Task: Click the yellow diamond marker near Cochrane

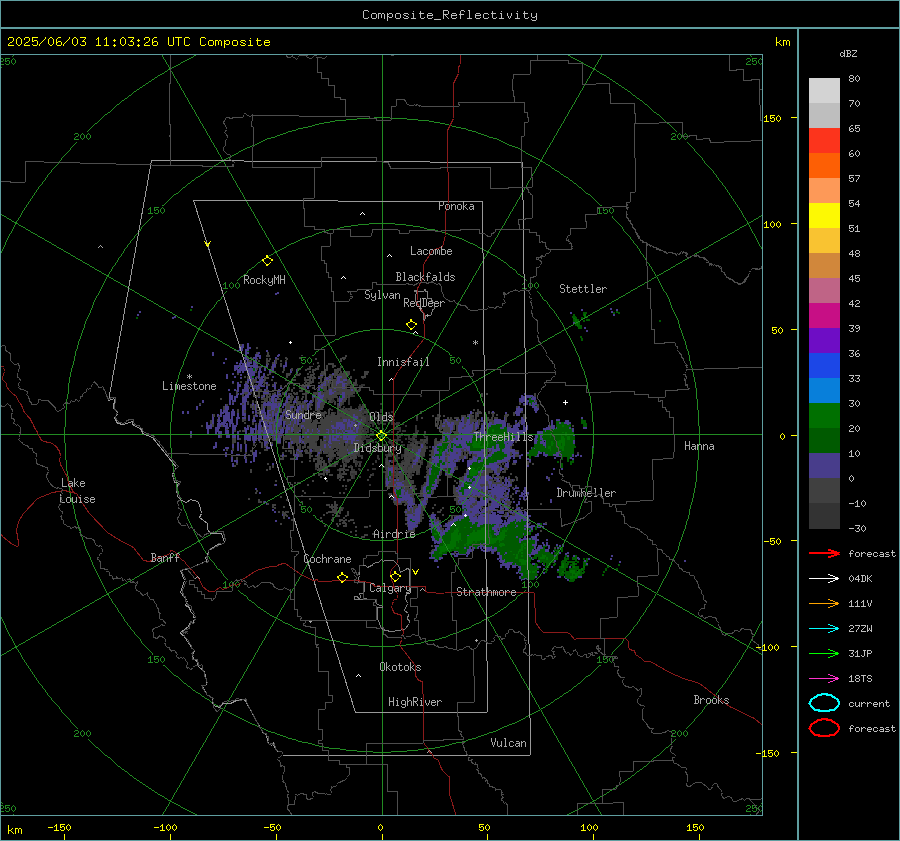Action: coord(342,577)
